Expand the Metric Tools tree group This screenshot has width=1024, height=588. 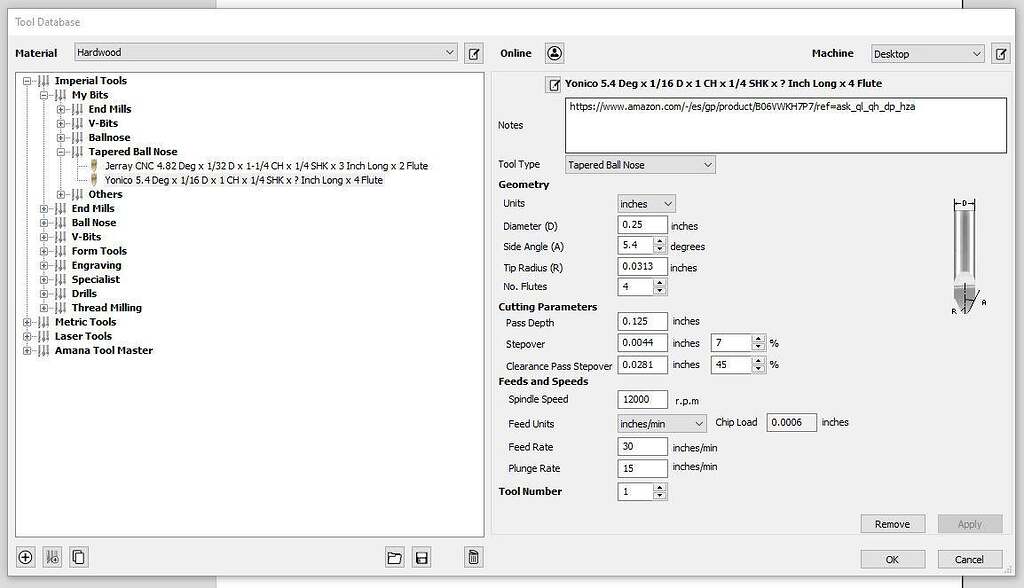tap(28, 322)
